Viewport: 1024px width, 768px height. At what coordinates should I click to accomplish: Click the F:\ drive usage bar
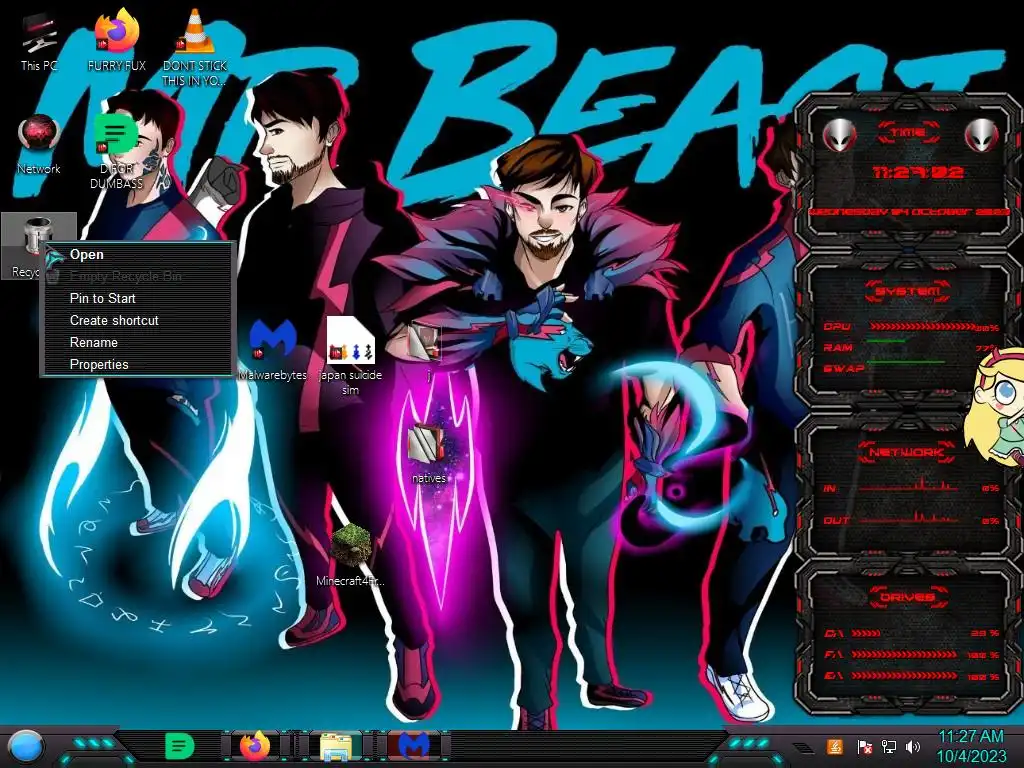point(904,654)
